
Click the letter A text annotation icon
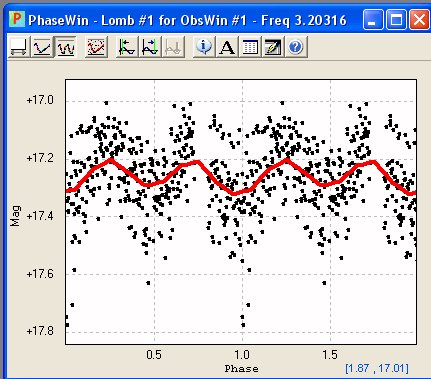click(227, 47)
